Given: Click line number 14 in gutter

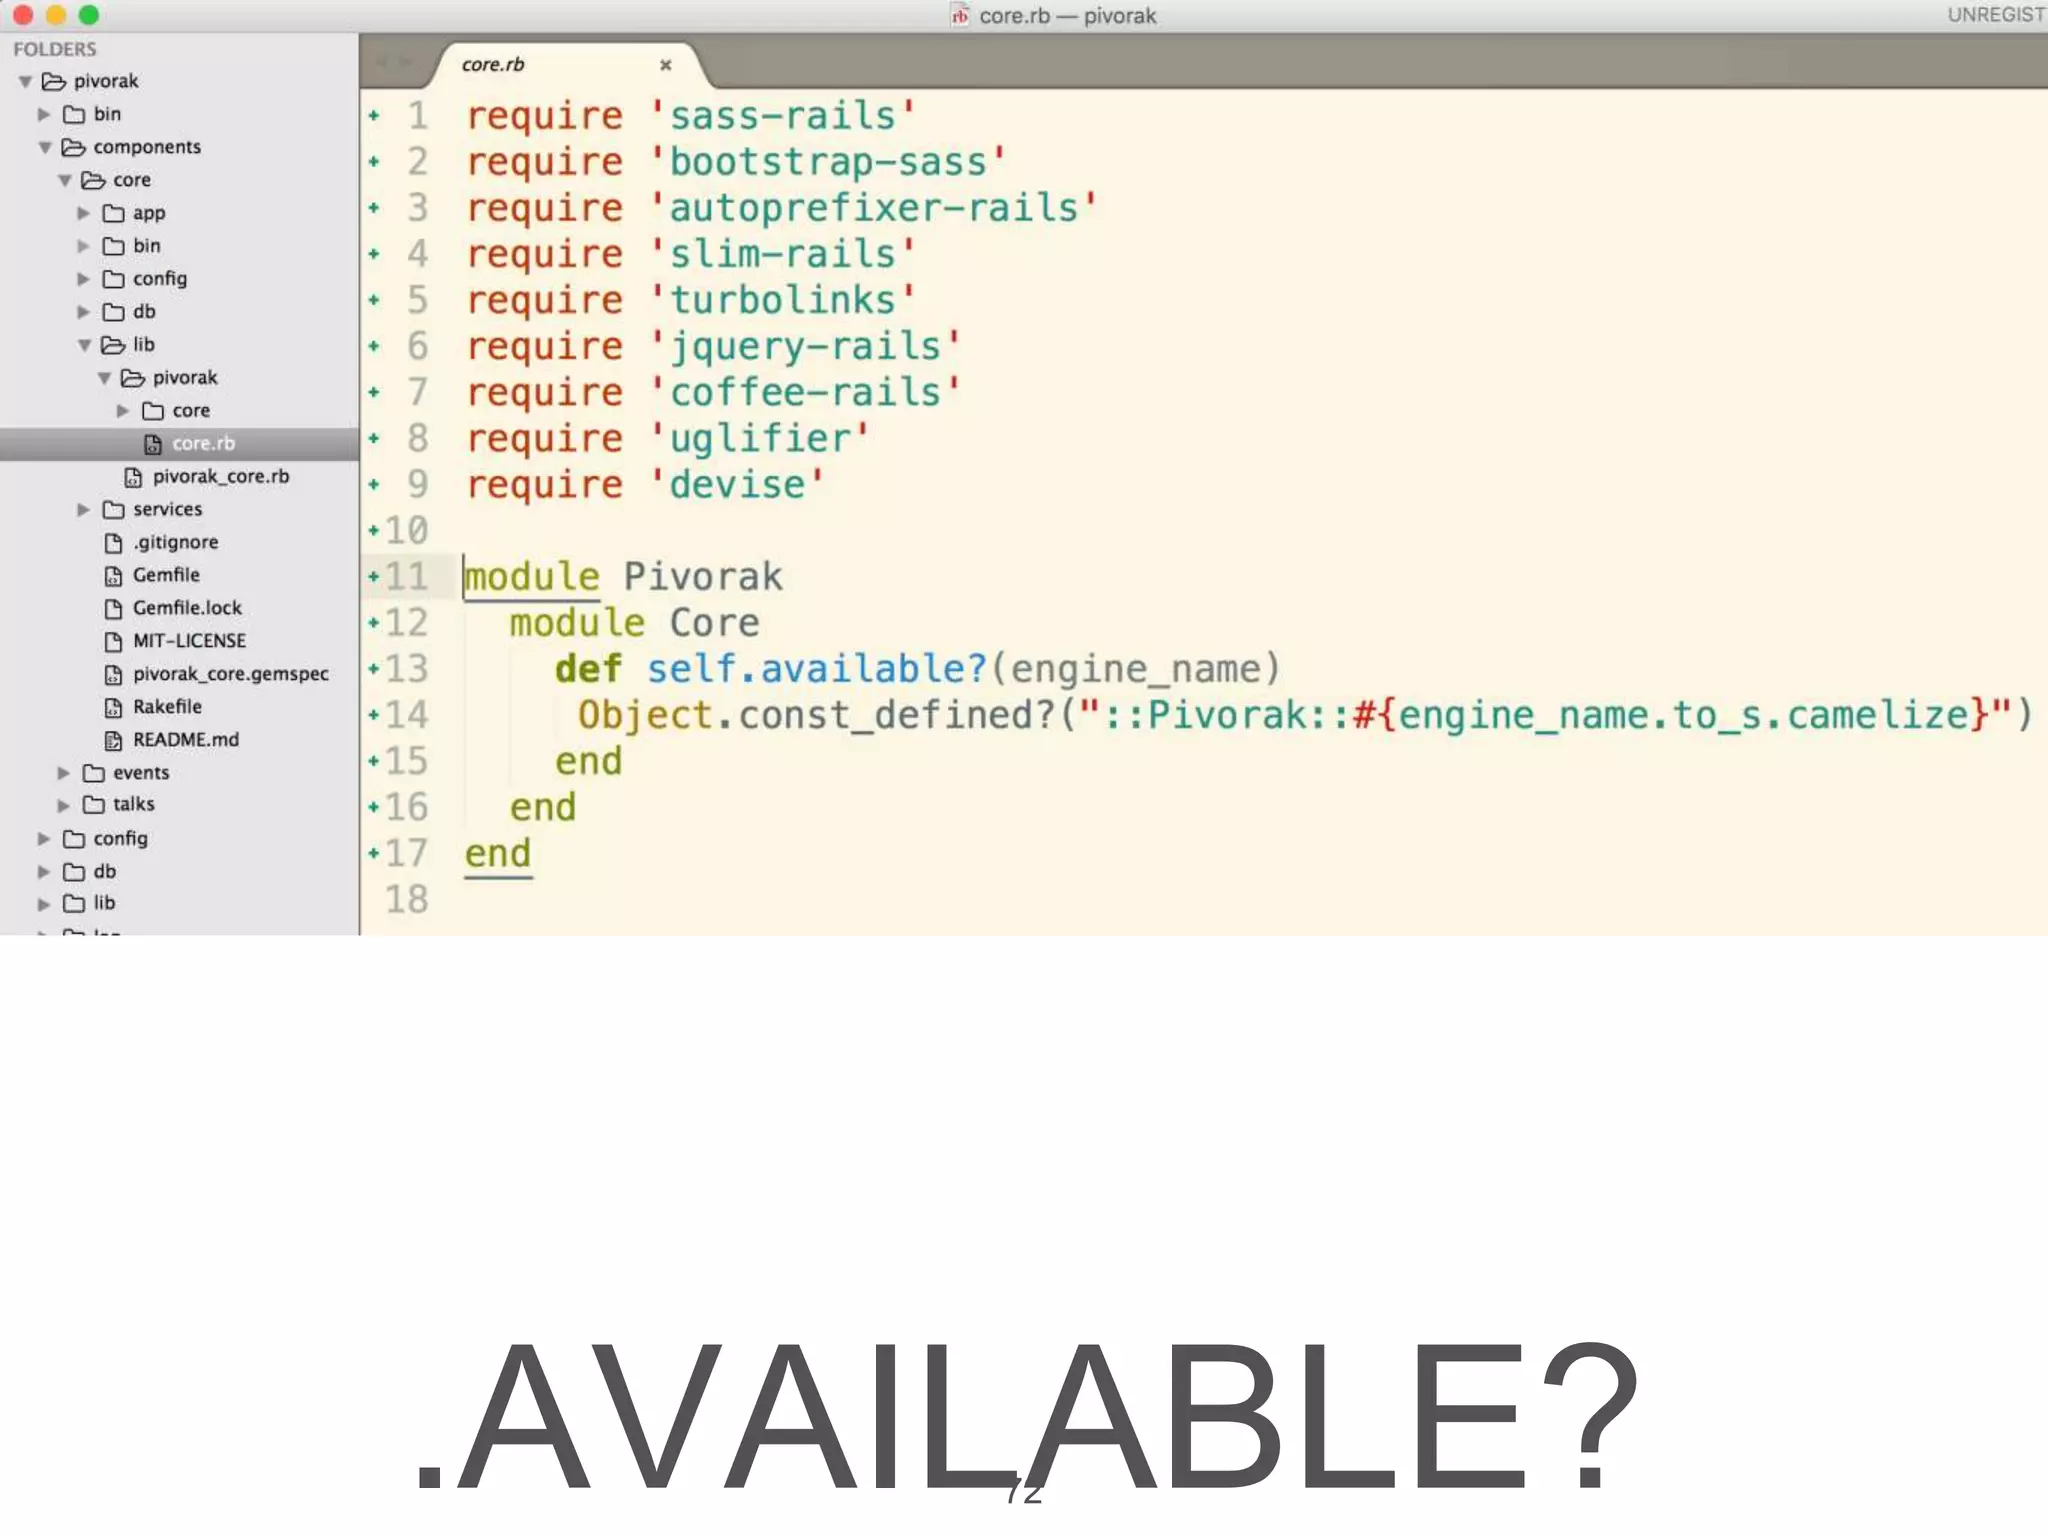Looking at the screenshot, I should (406, 715).
